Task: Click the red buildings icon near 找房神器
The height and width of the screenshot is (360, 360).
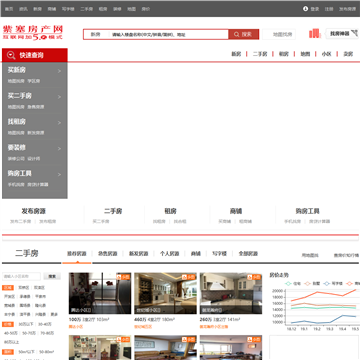Action: (x=315, y=33)
